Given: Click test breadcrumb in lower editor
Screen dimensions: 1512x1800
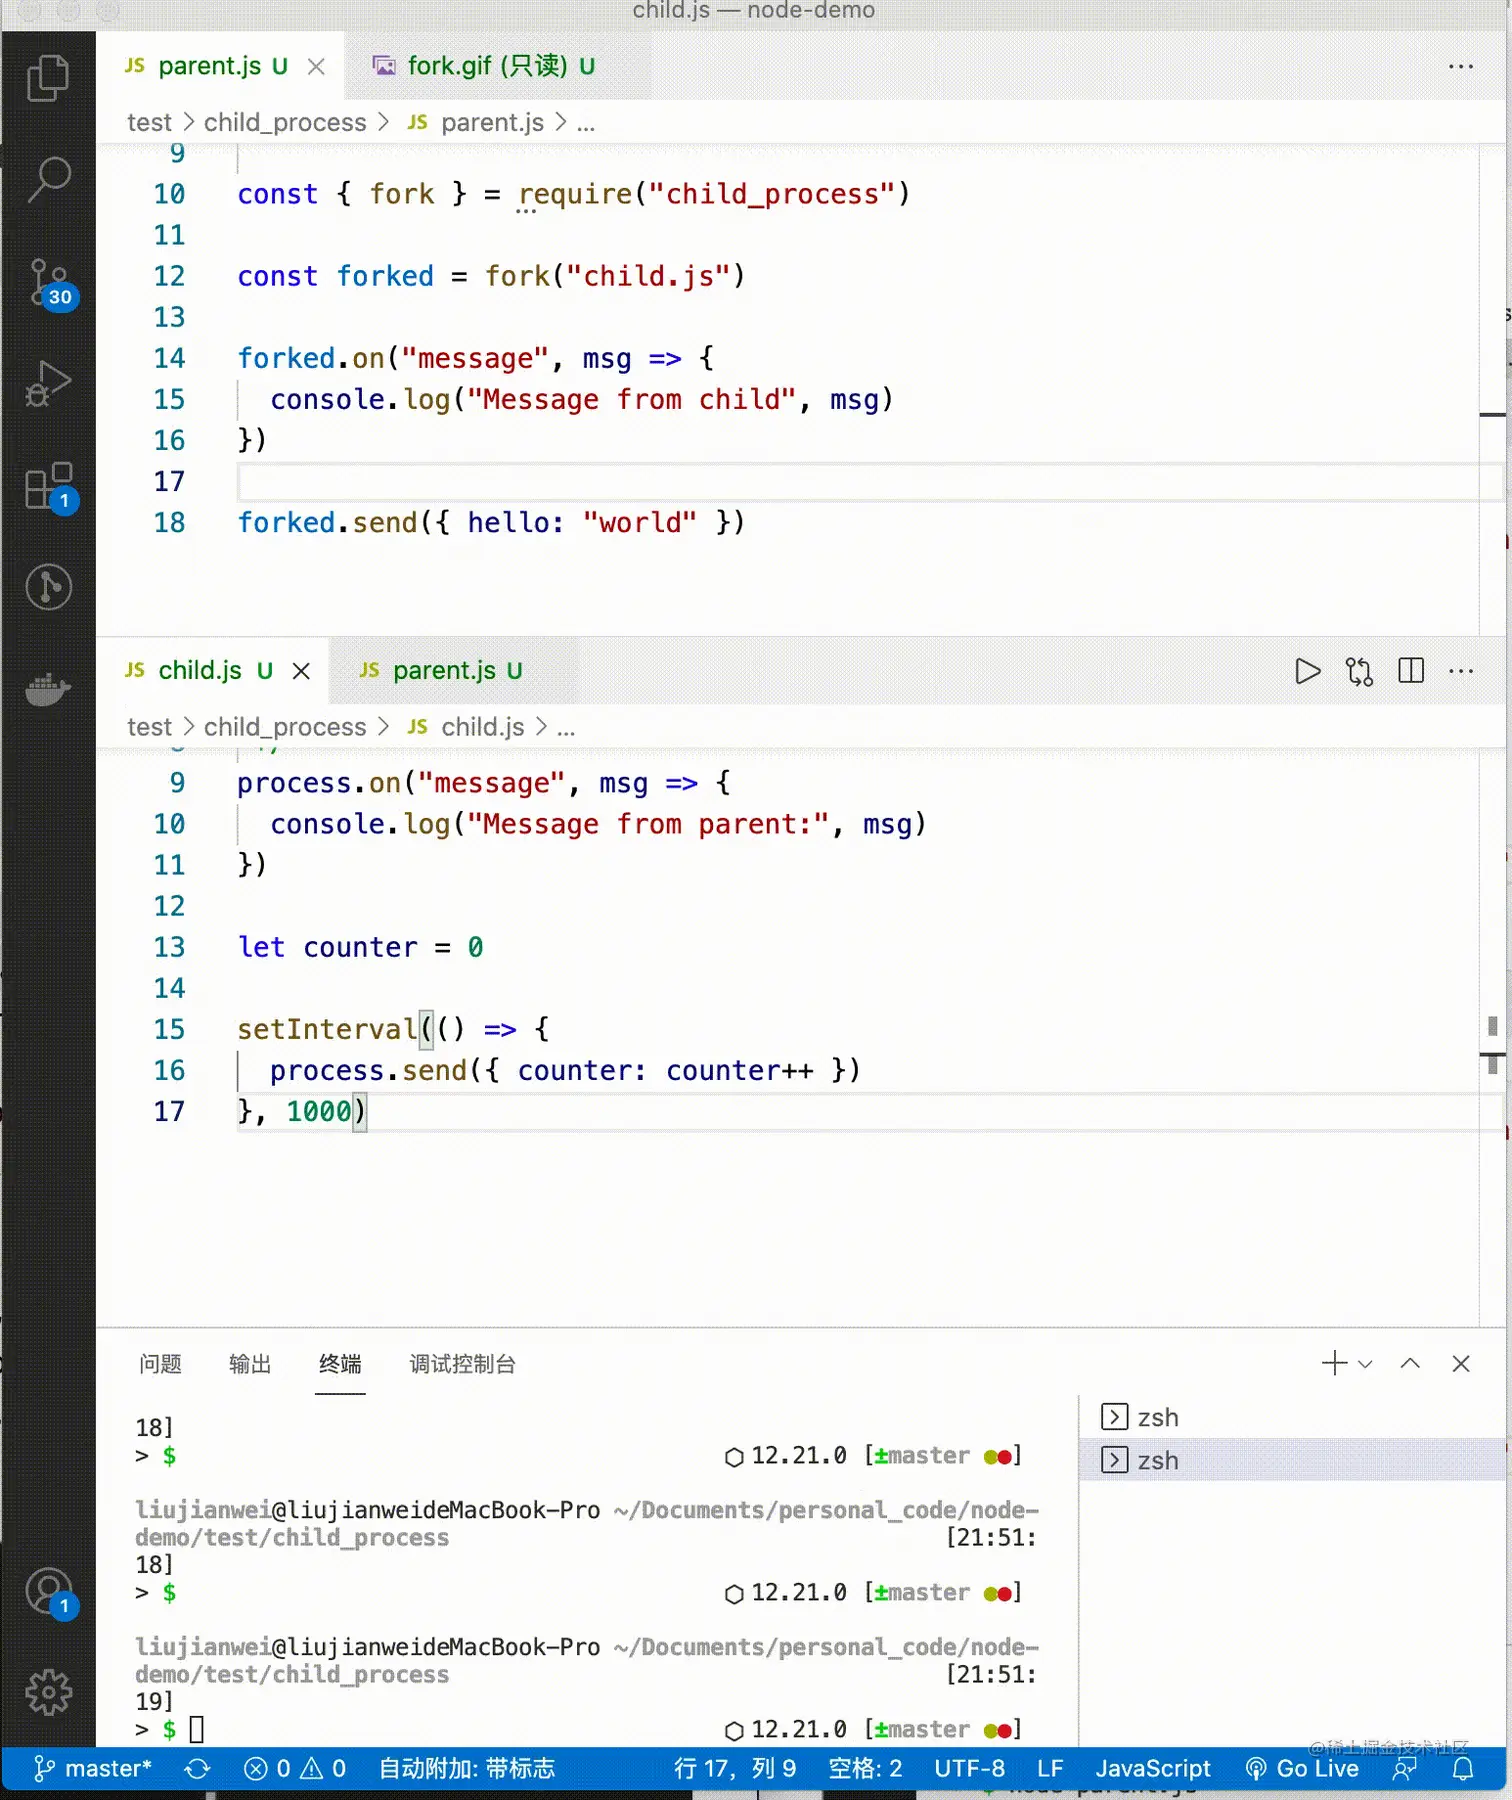Looking at the screenshot, I should tap(149, 727).
